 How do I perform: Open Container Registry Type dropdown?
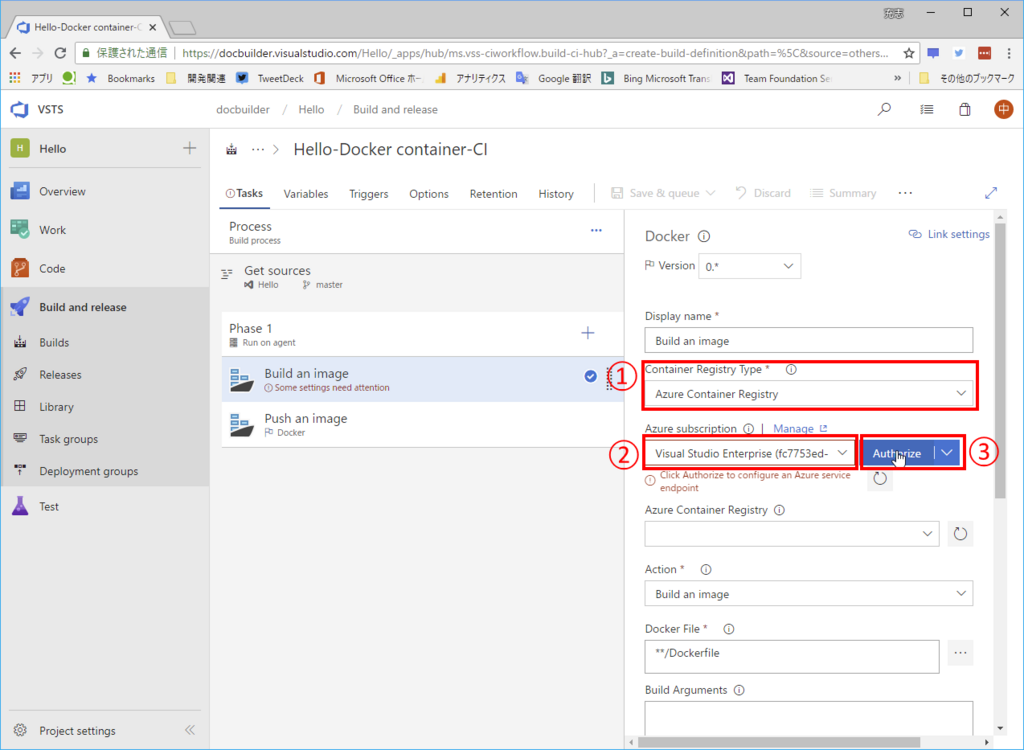pyautogui.click(x=808, y=394)
